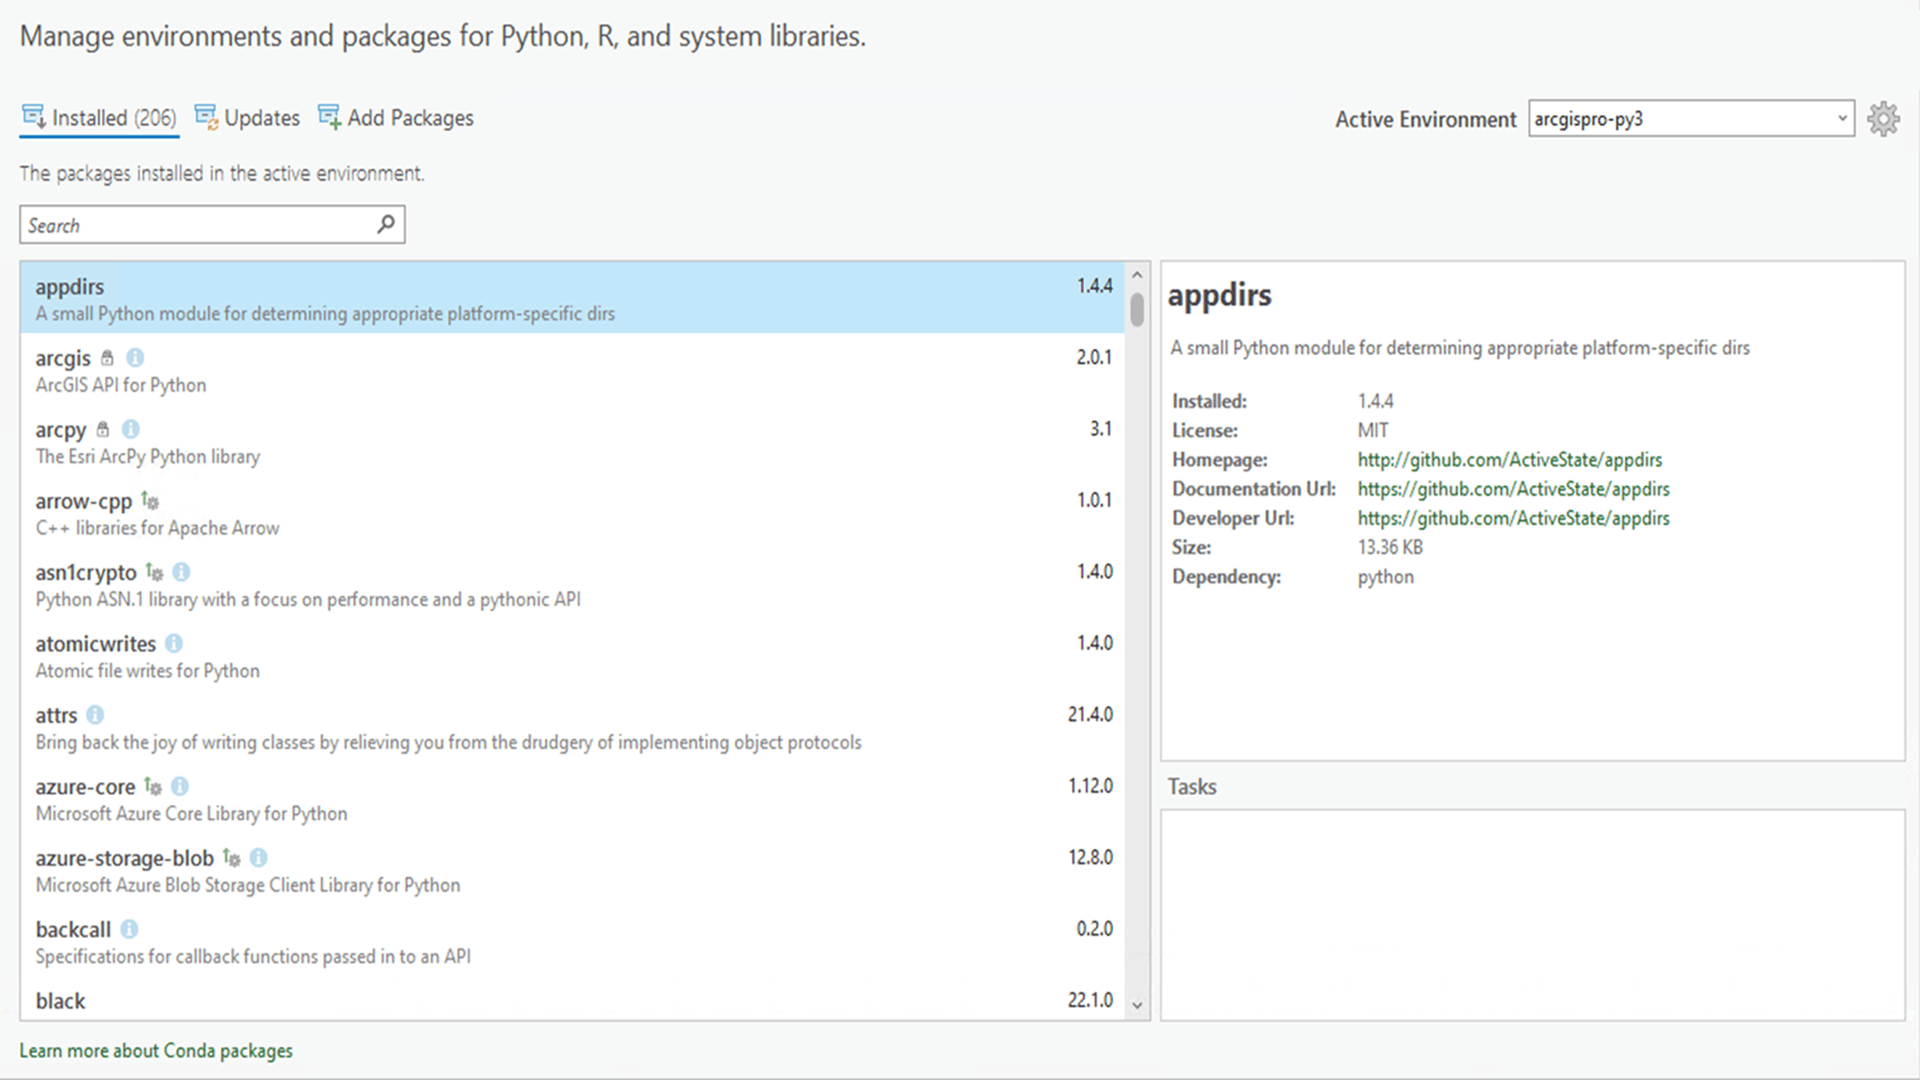Click the info icon next to backcall
This screenshot has height=1080, width=1920.
point(128,929)
